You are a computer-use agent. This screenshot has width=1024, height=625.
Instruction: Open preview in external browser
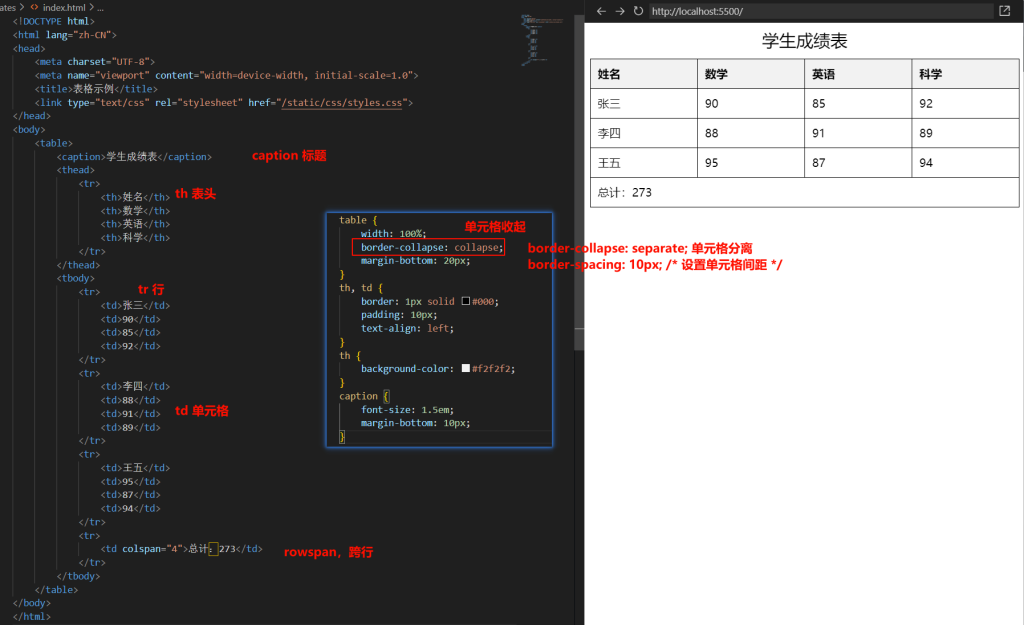[1004, 11]
